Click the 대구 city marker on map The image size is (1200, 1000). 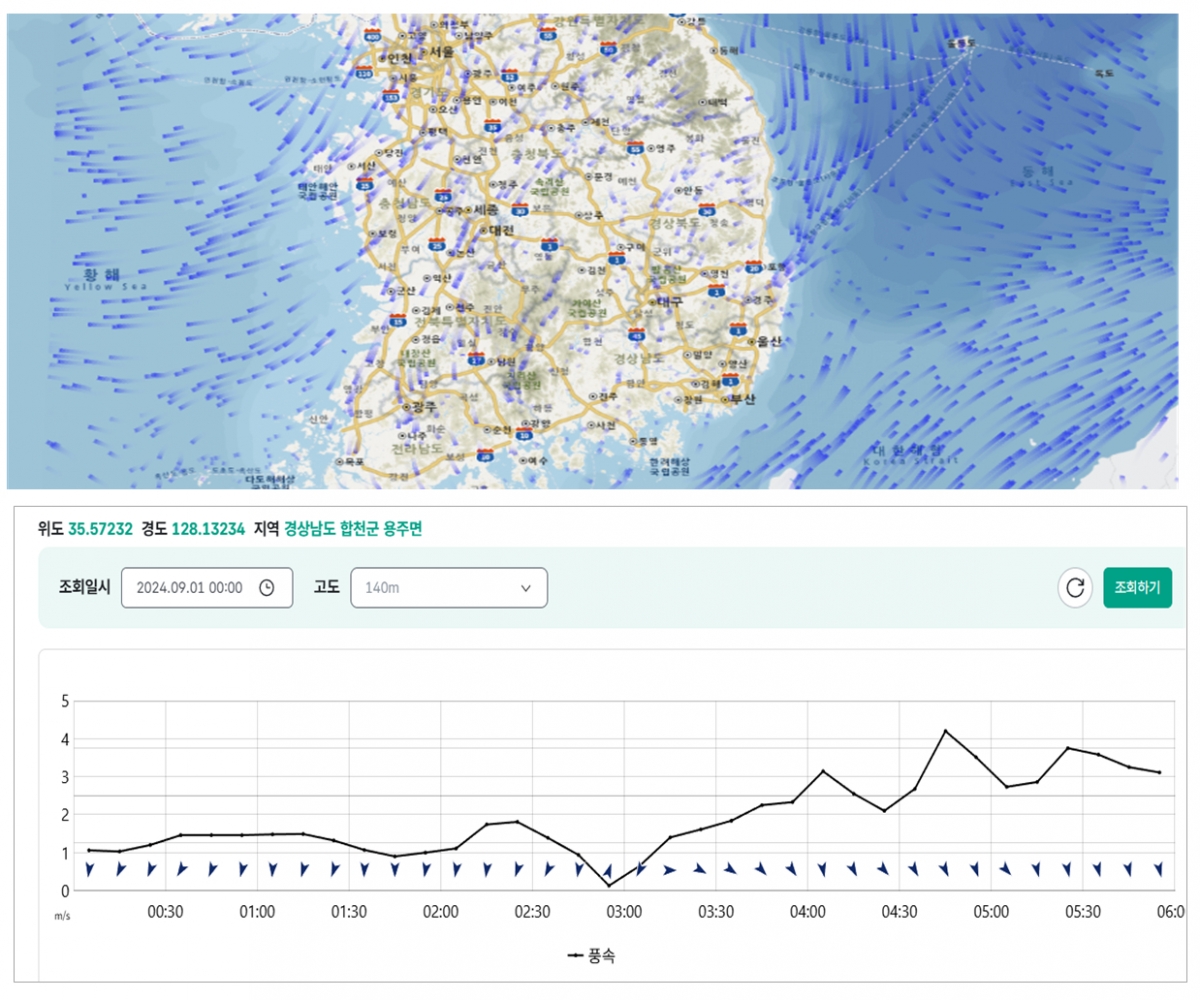(653, 301)
